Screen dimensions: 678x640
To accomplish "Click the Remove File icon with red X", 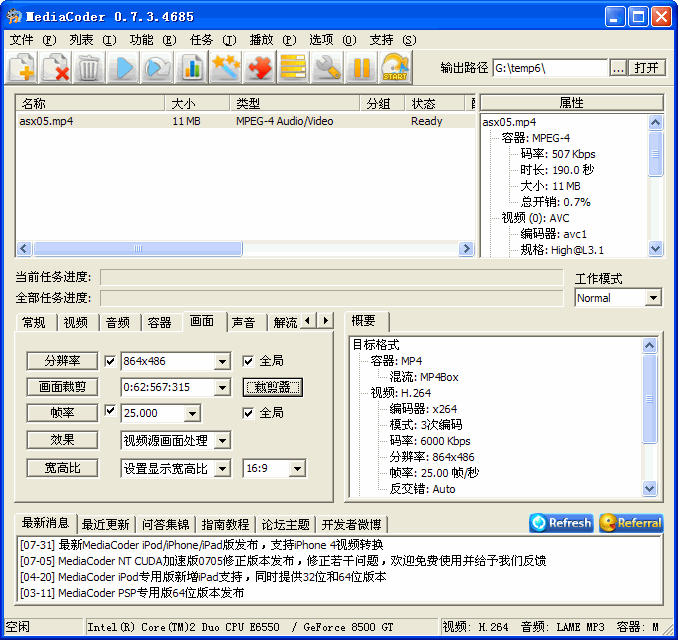I will pyautogui.click(x=55, y=67).
